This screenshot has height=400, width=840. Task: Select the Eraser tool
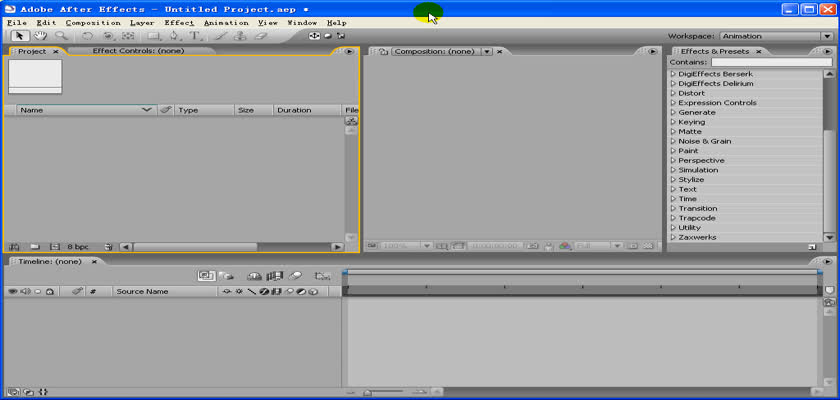point(260,36)
